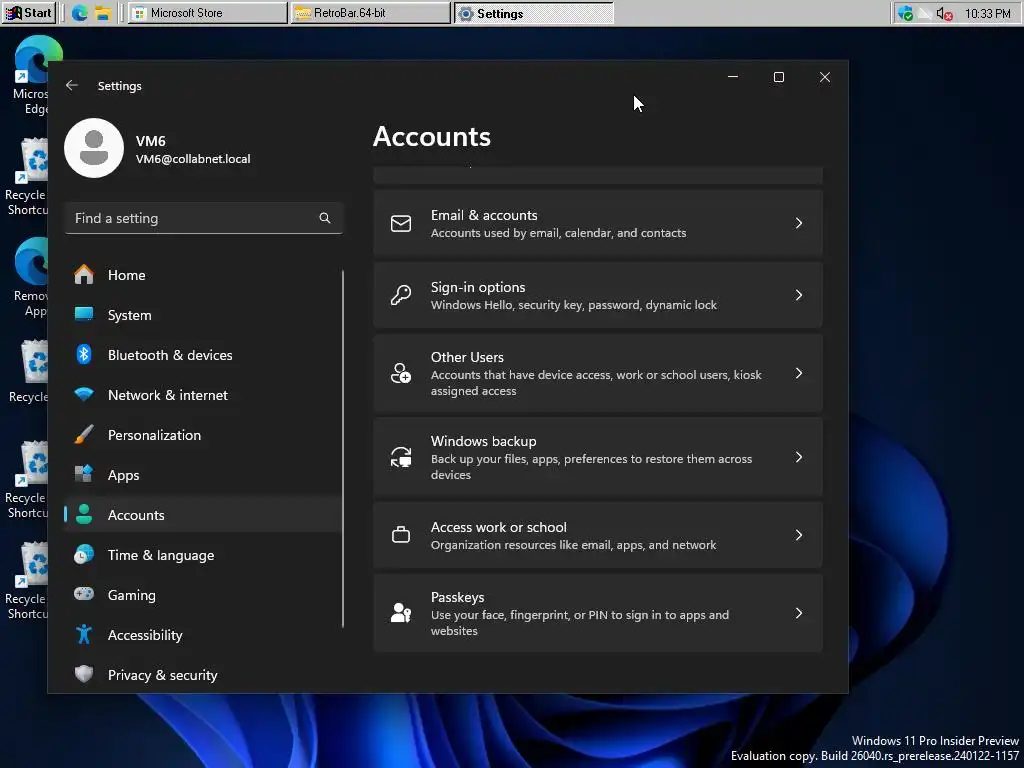Screen dimensions: 1024x768
Task: Click the search magnifier in Find a setting
Action: [325, 218]
